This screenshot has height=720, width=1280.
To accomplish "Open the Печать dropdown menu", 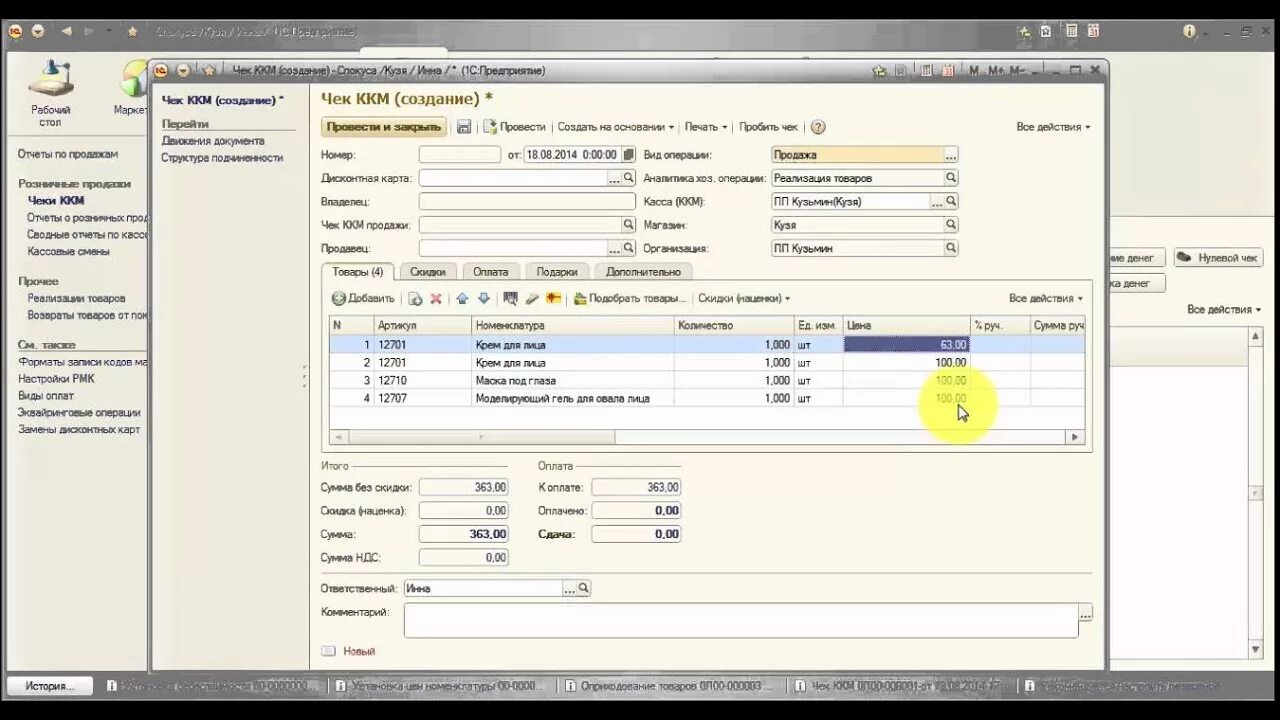I will click(706, 127).
